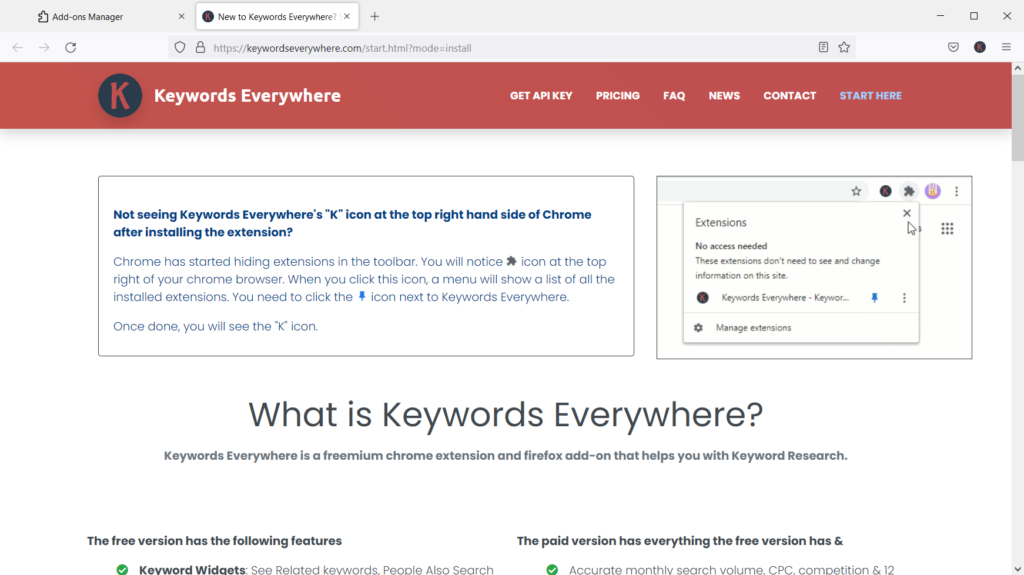Reload the current page

click(71, 47)
